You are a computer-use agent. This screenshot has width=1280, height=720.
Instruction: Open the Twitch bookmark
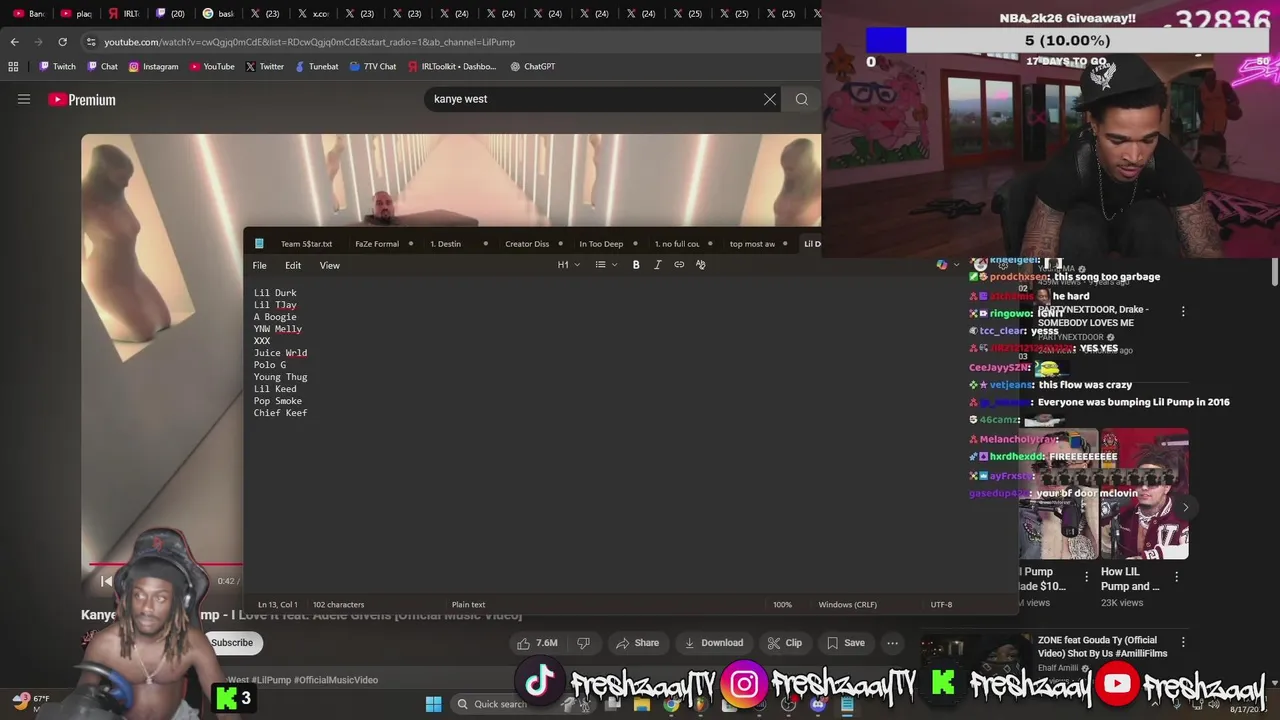[57, 67]
